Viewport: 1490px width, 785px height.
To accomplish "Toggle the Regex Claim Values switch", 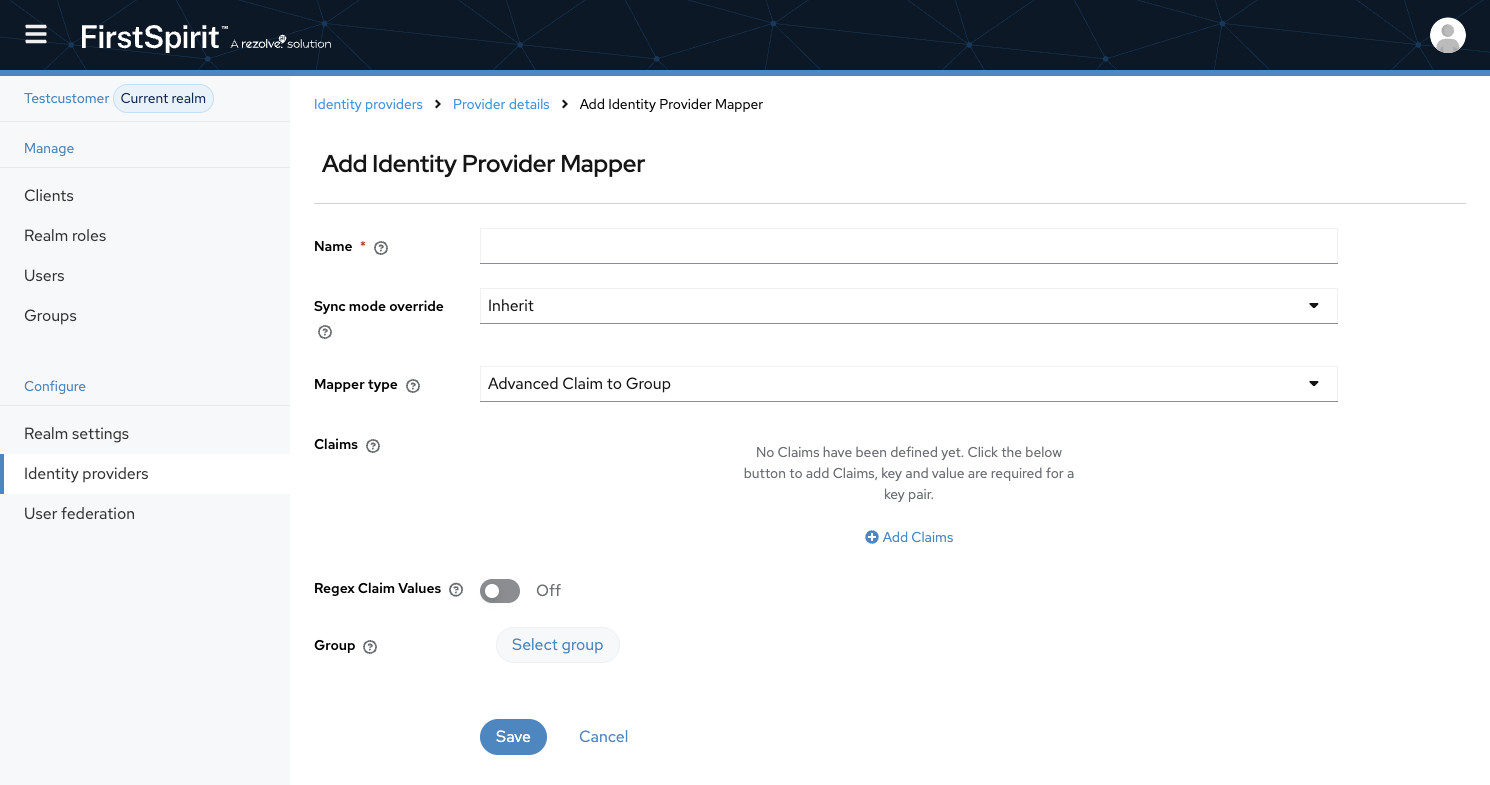I will (x=500, y=591).
